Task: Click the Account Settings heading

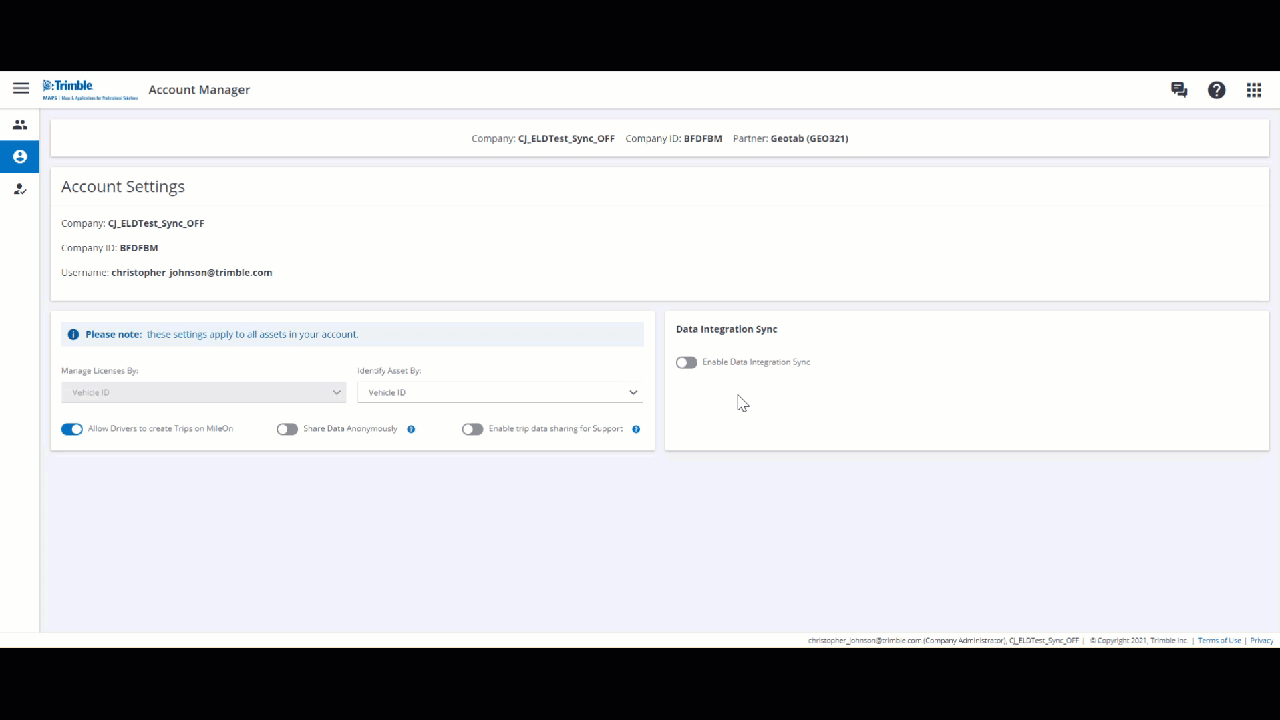Action: [x=123, y=187]
